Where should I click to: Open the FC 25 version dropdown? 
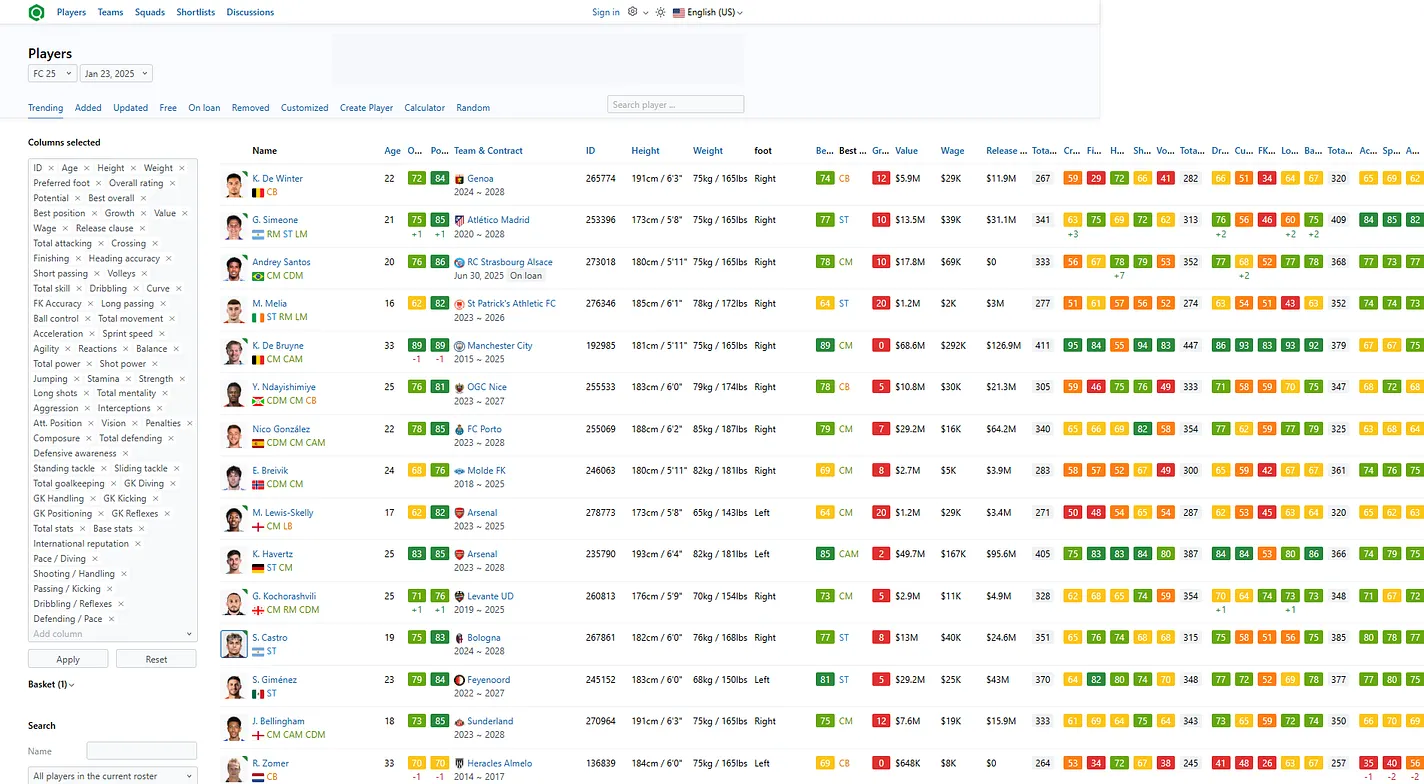(x=52, y=73)
